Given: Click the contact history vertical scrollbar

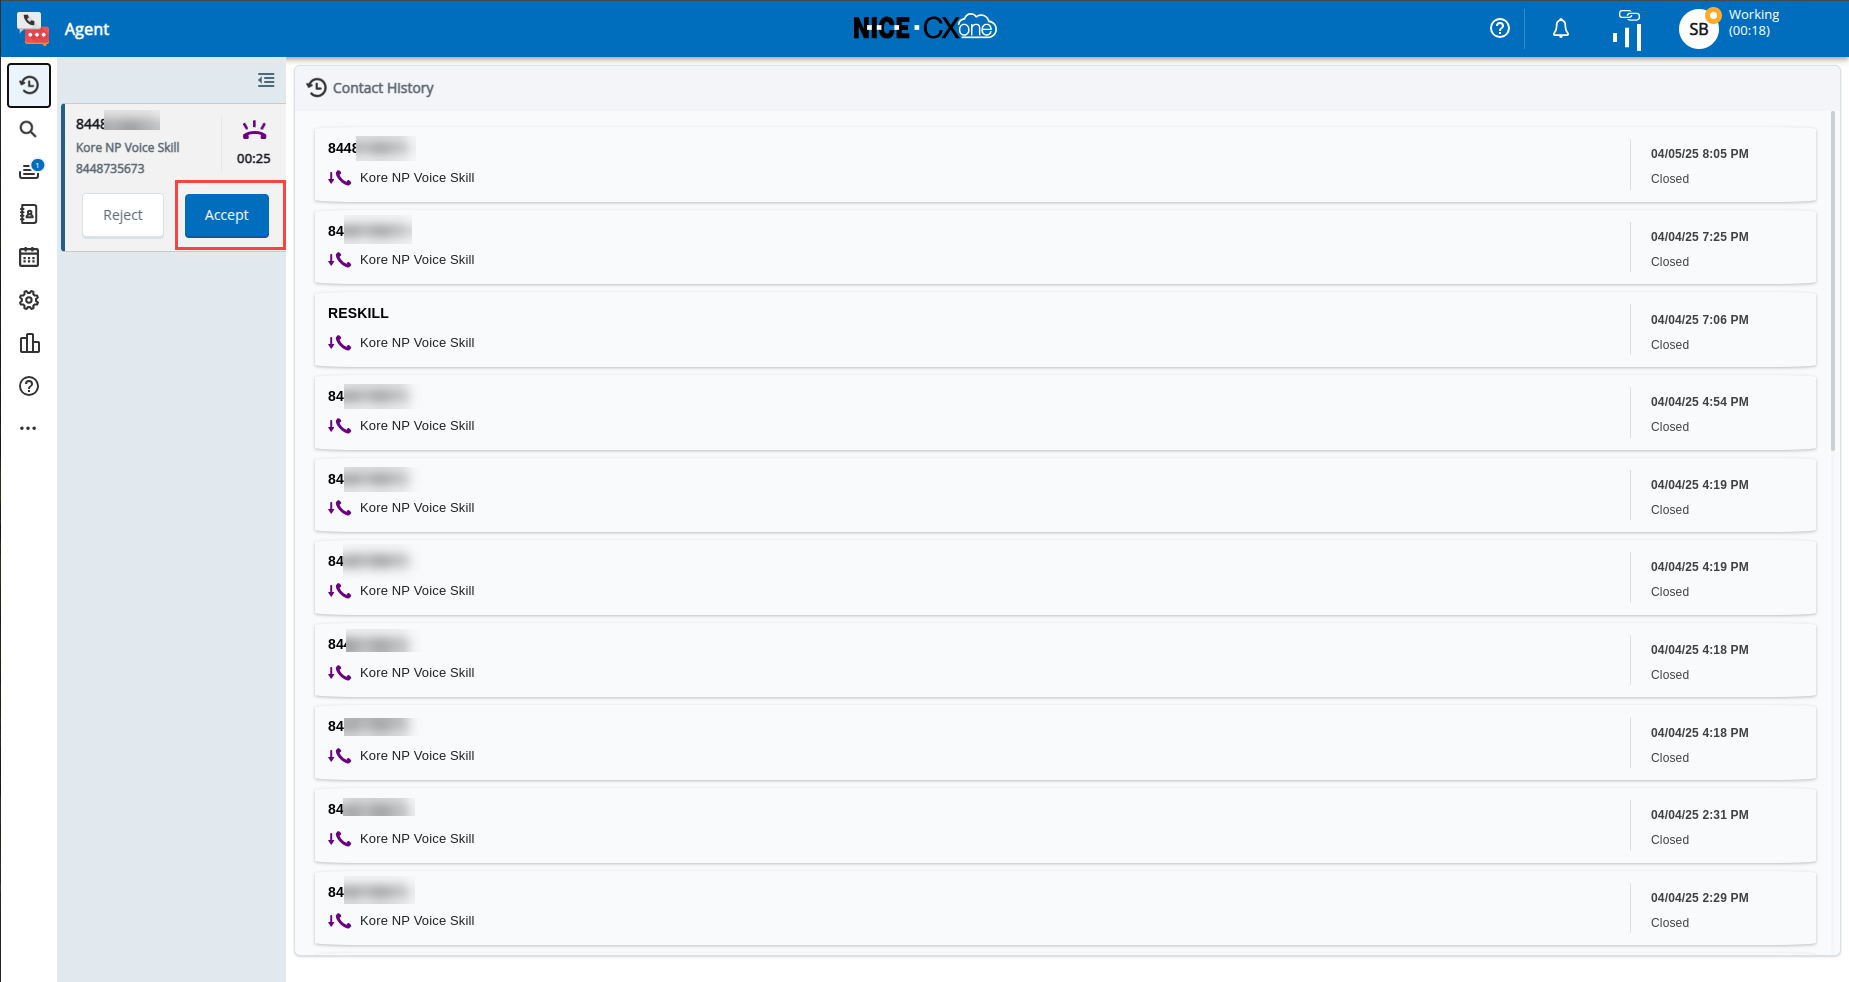Looking at the screenshot, I should [x=1832, y=280].
